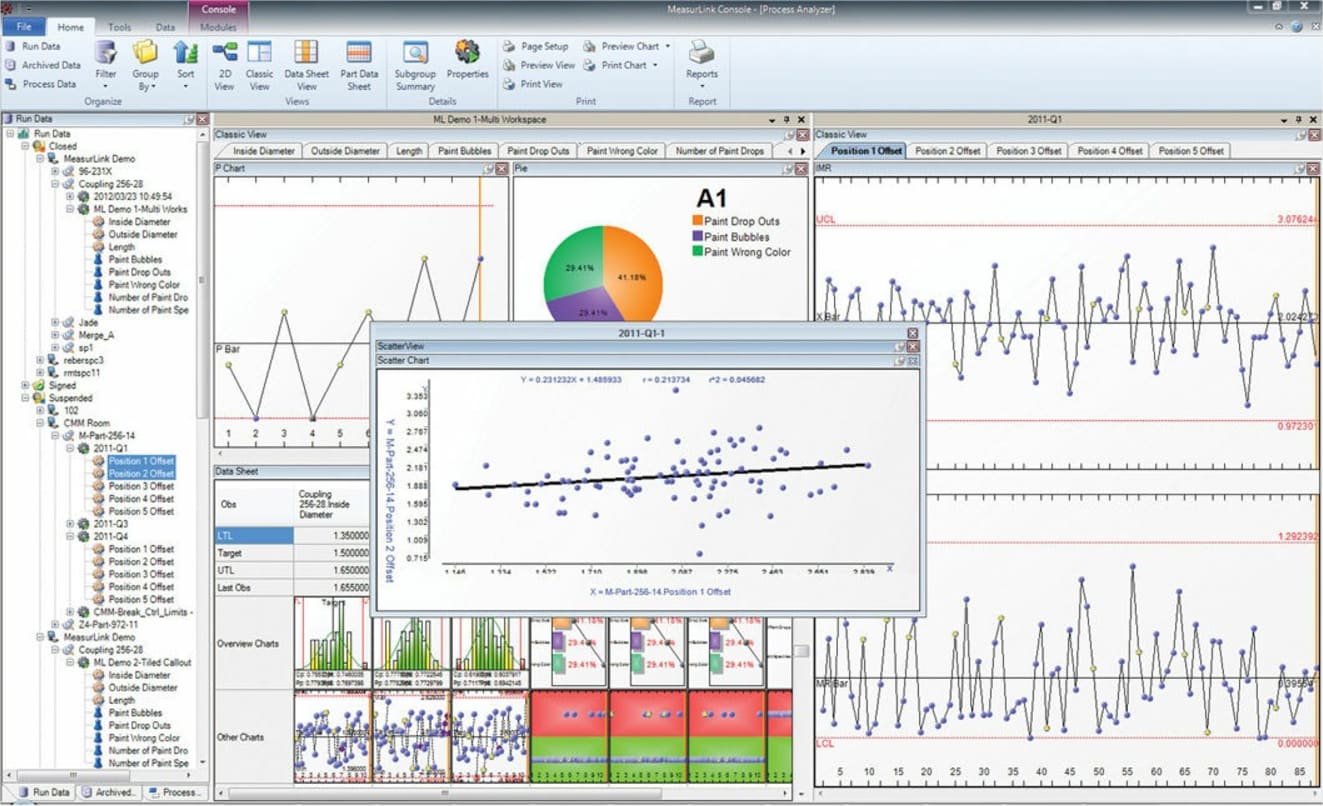The height and width of the screenshot is (806, 1323).
Task: Expand the Jade tree node
Action: 56,322
